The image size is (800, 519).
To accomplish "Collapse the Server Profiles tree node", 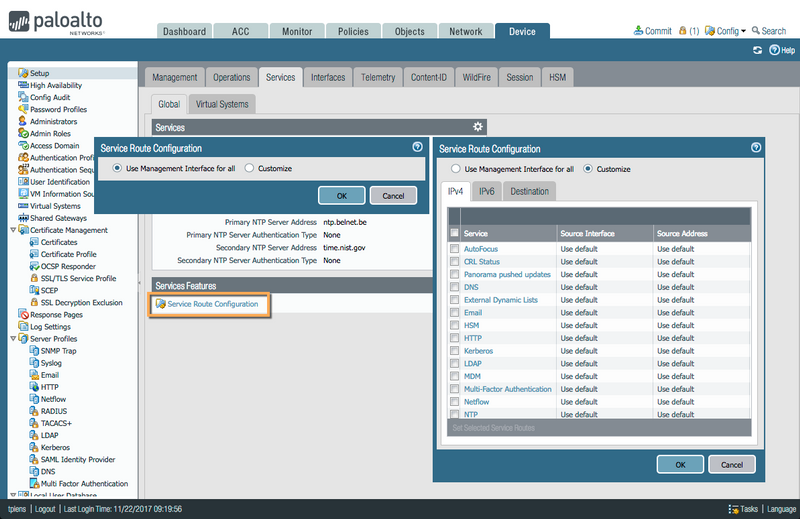I will tap(13, 339).
